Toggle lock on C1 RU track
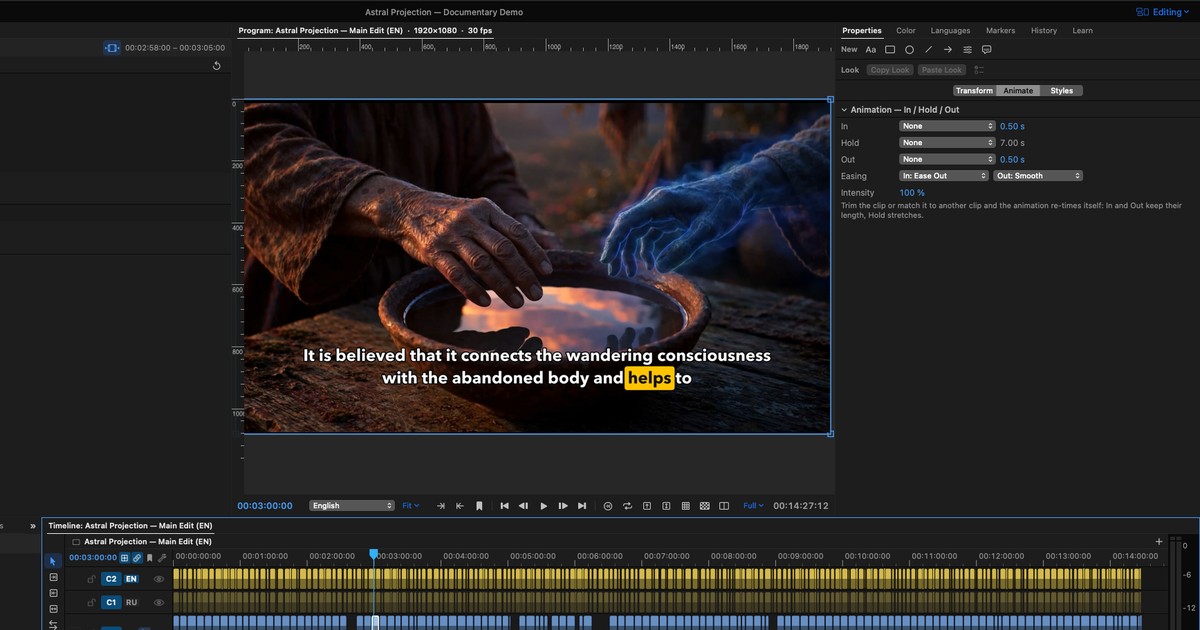1200x630 pixels. 91,602
